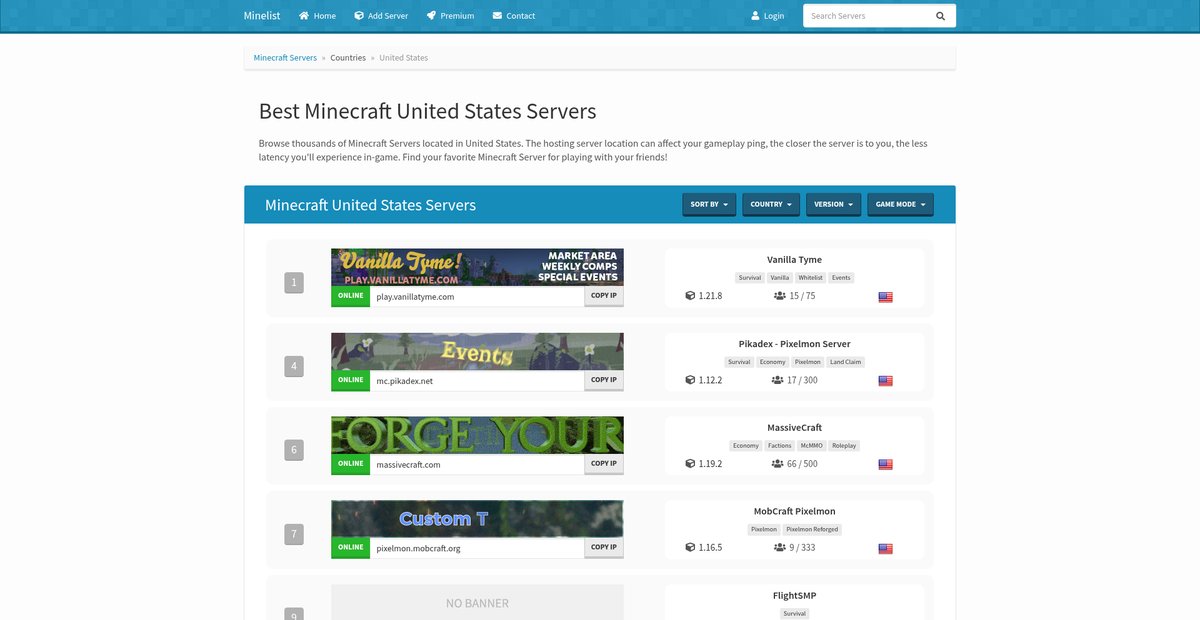This screenshot has width=1200, height=620.
Task: Open the MobCraft Pixelmon title
Action: click(x=794, y=511)
